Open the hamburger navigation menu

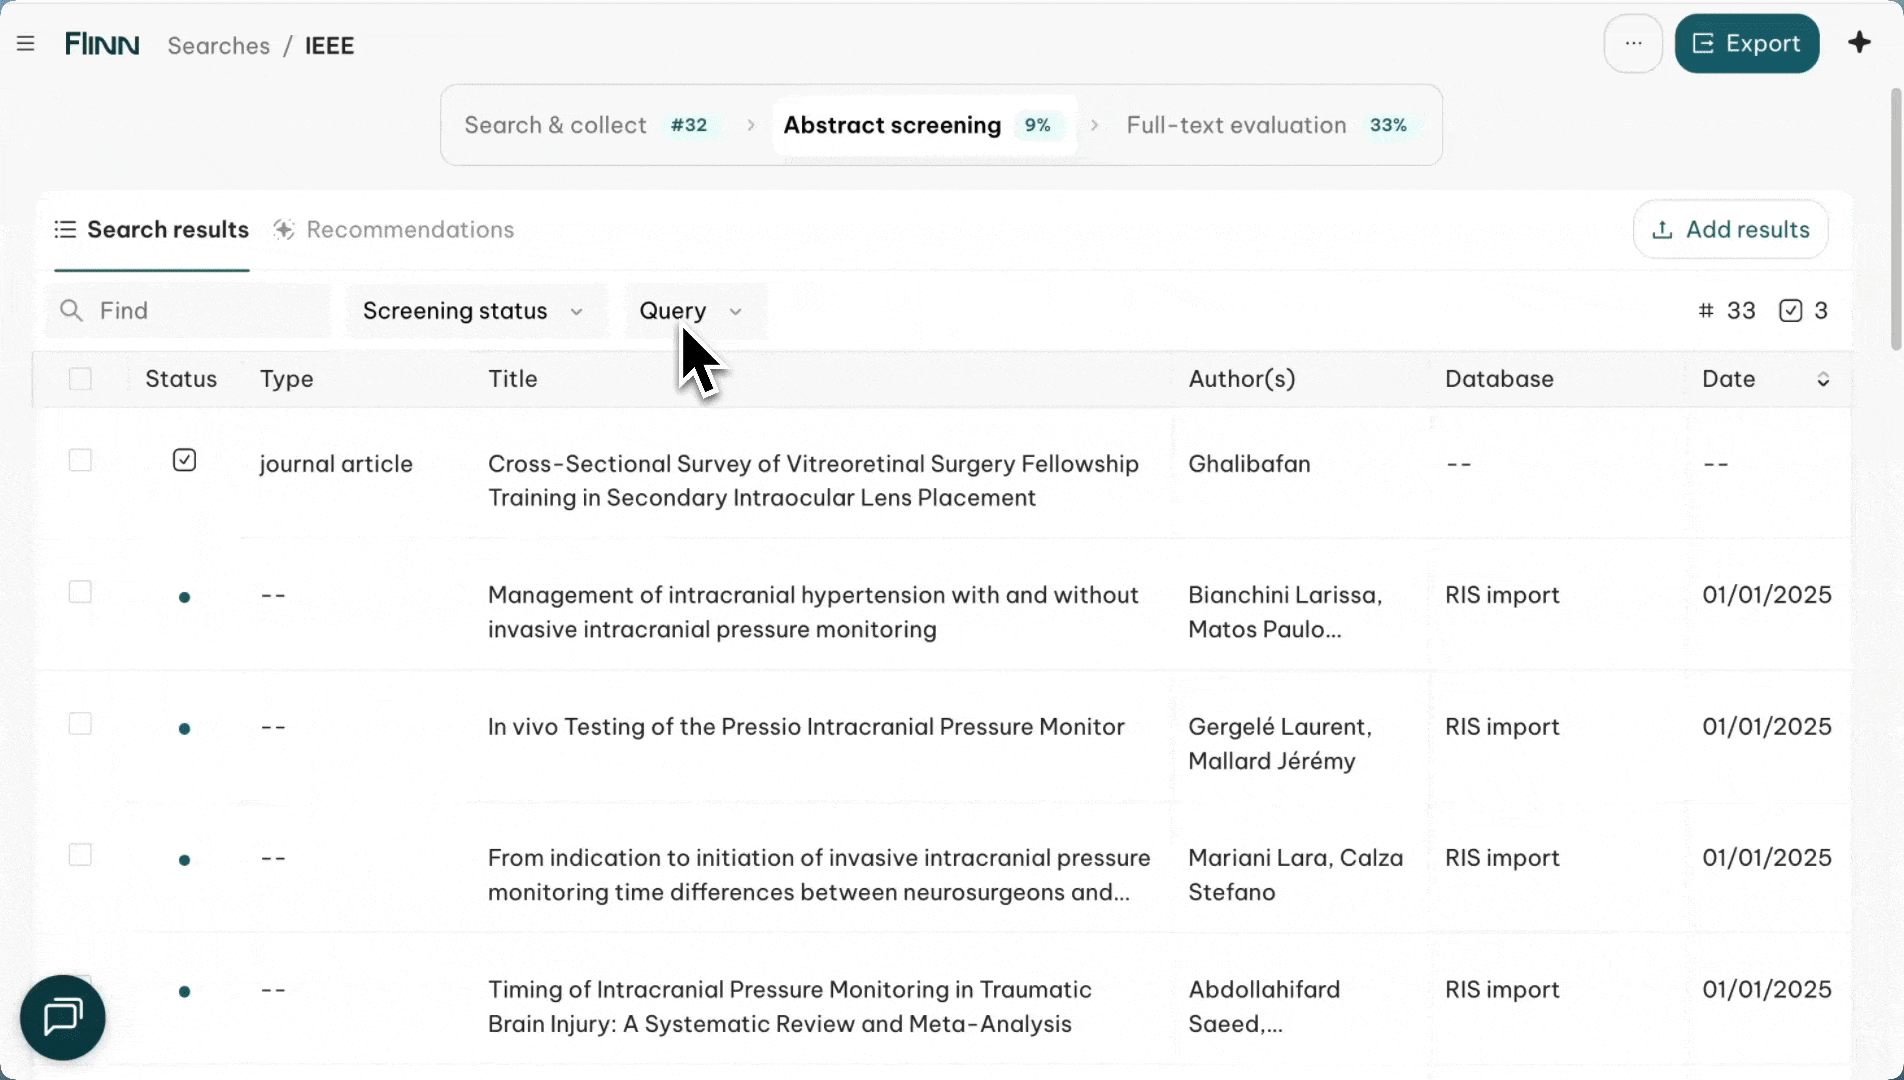click(x=26, y=44)
